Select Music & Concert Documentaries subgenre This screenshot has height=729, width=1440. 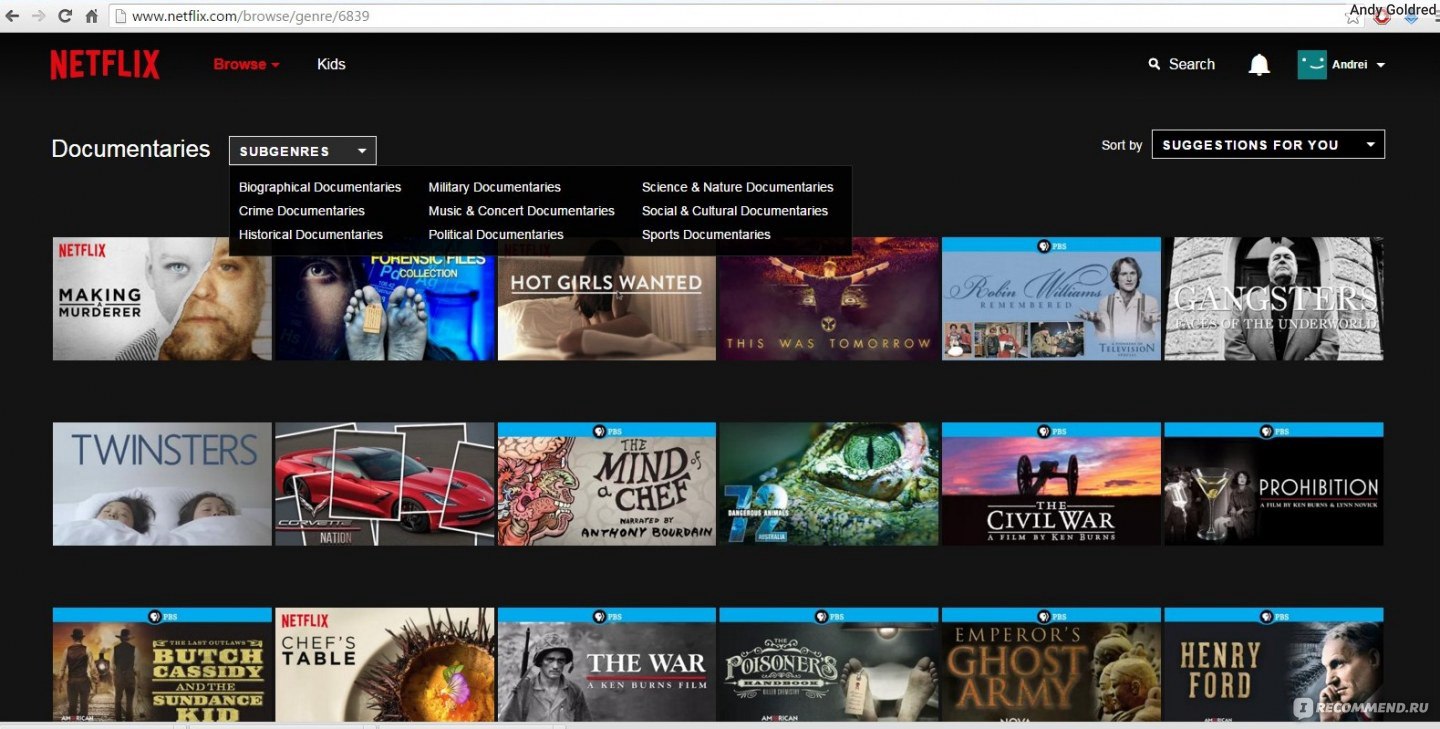tap(522, 211)
